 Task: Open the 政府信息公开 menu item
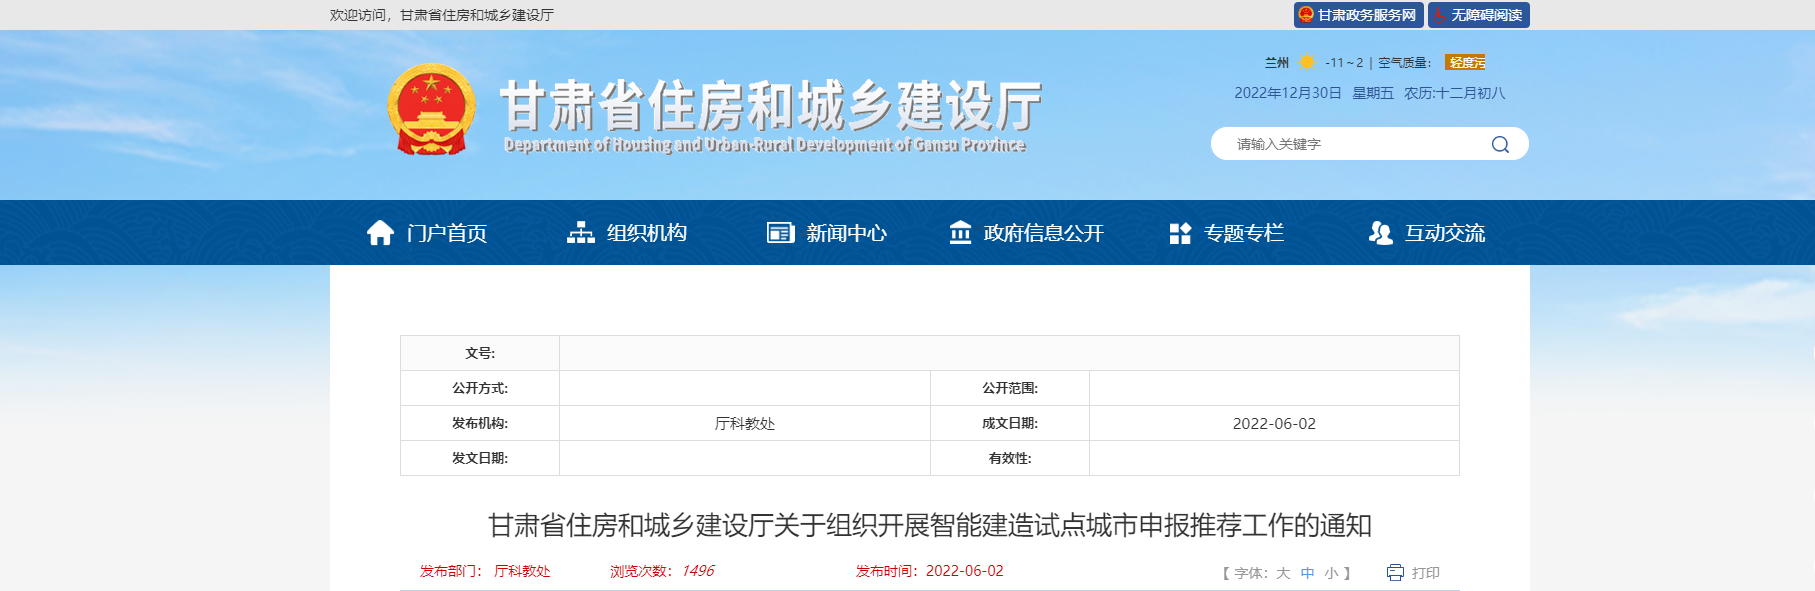tap(1043, 233)
